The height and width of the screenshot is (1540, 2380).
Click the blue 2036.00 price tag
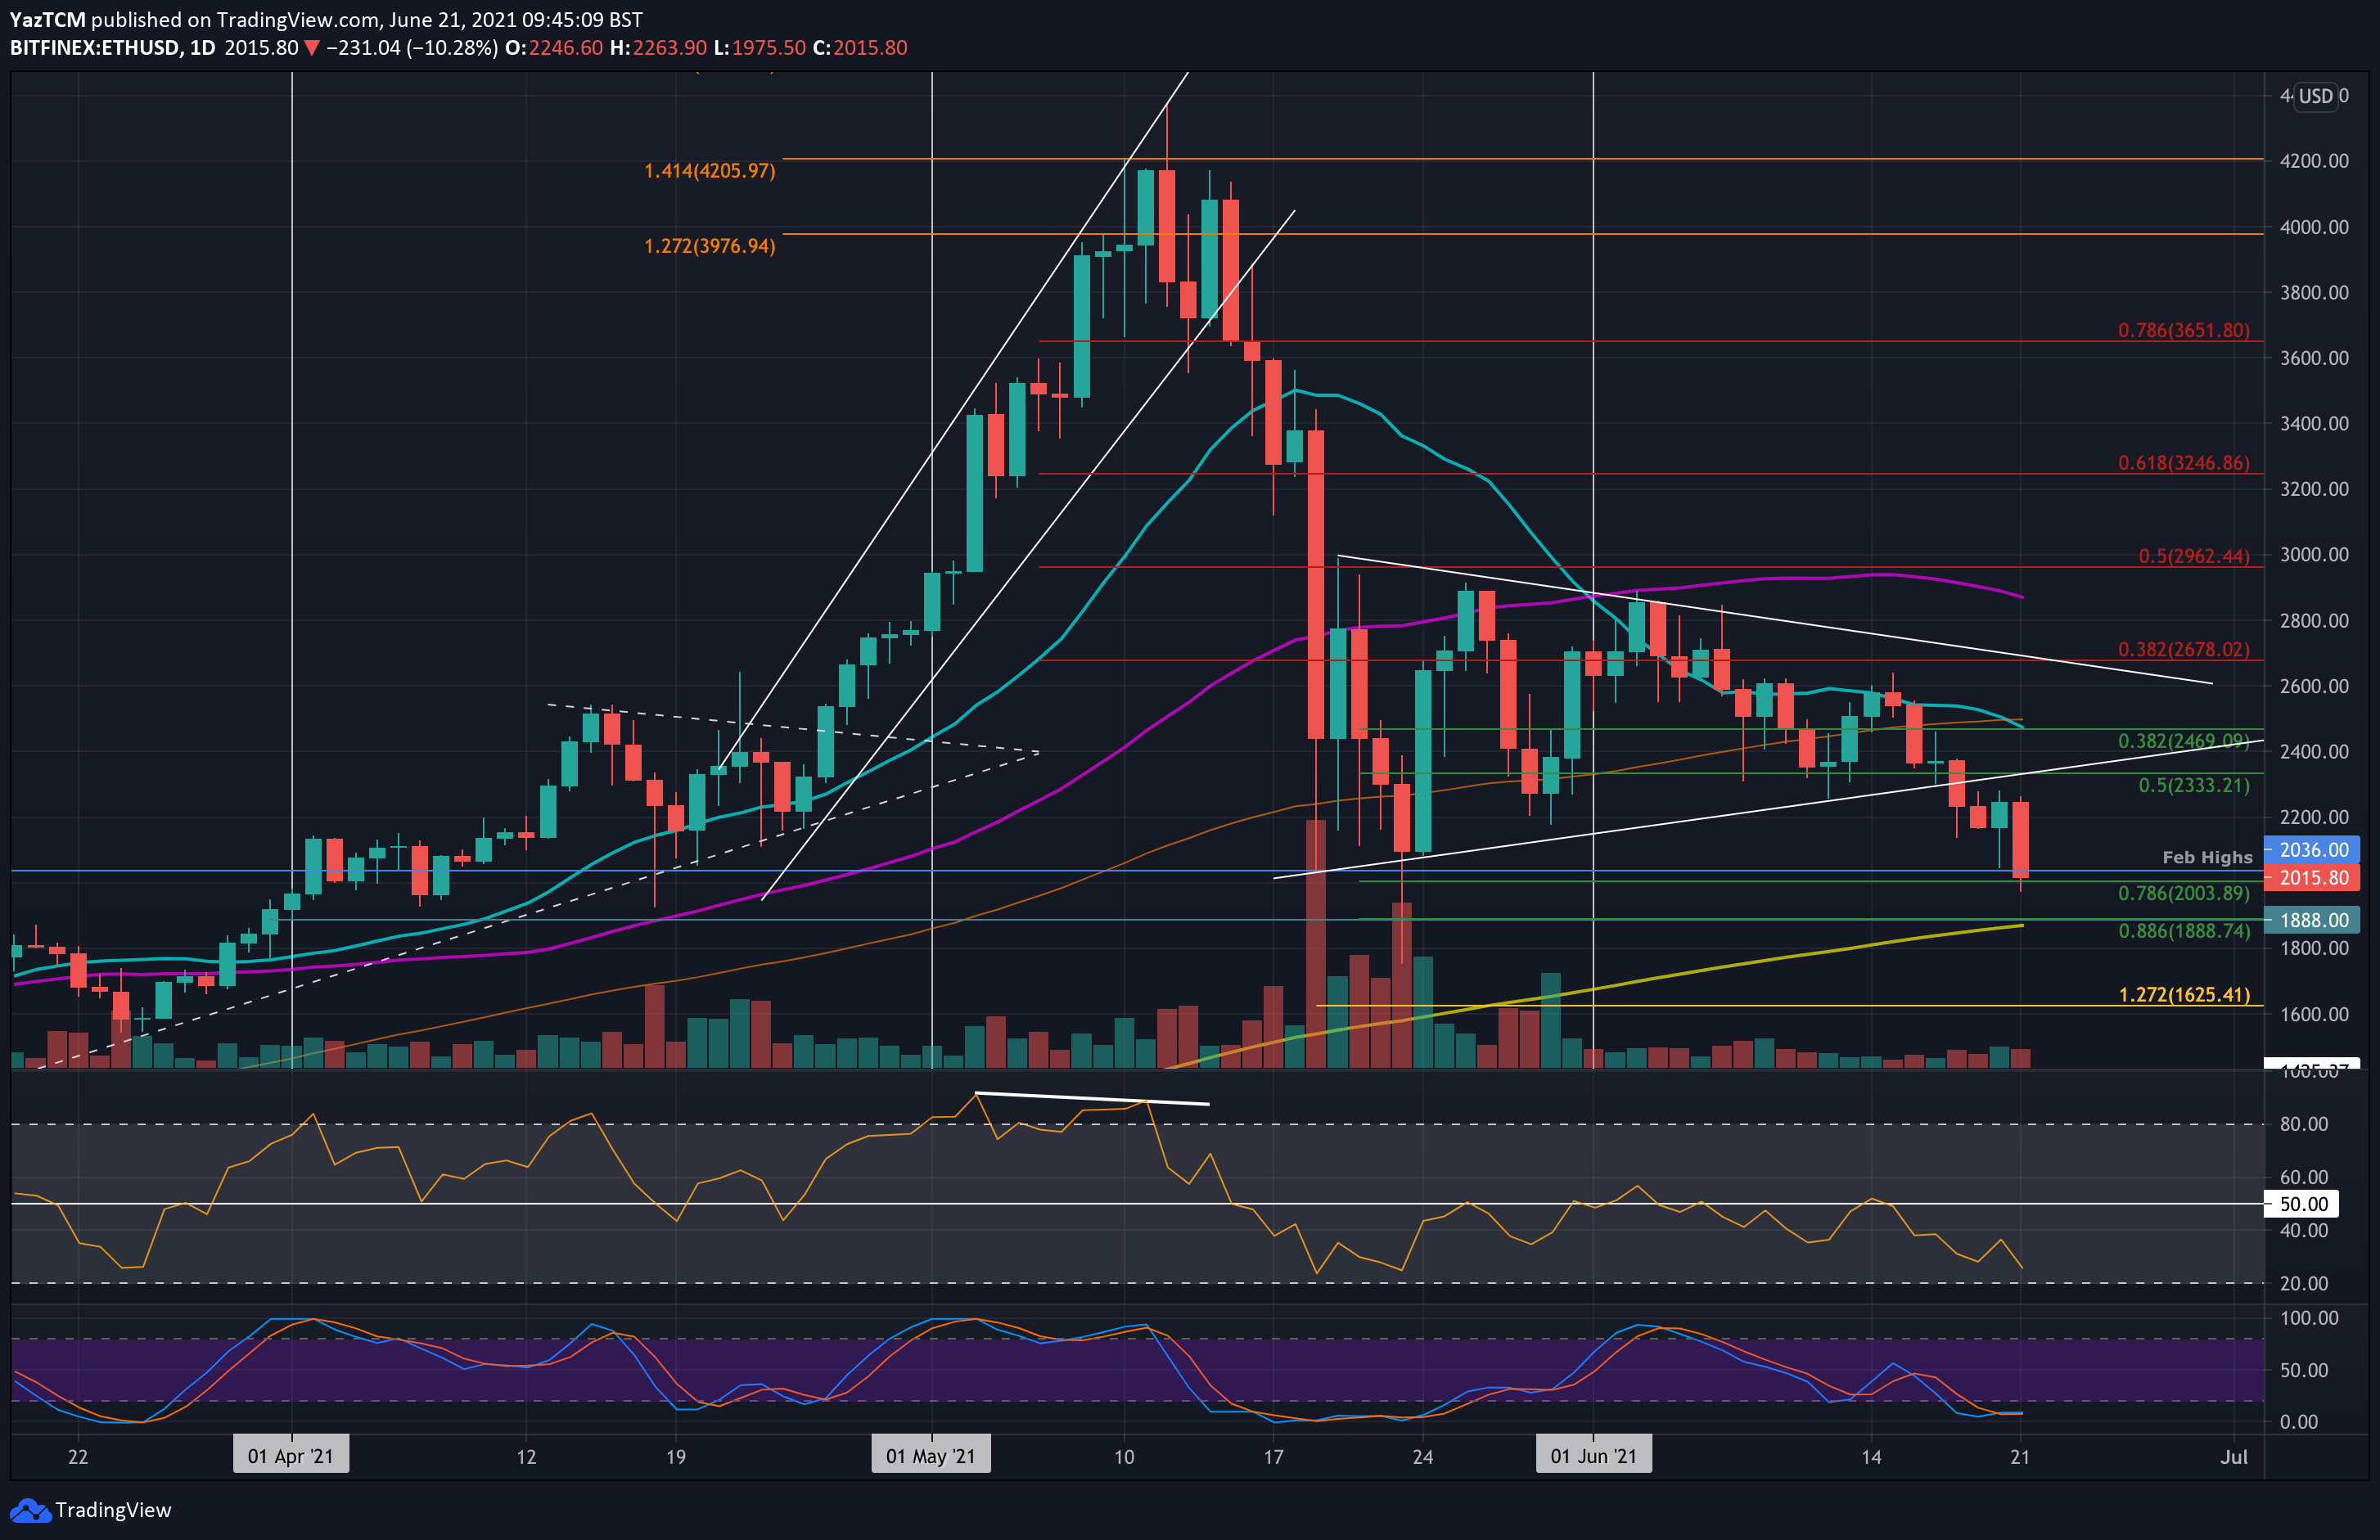pyautogui.click(x=2311, y=850)
